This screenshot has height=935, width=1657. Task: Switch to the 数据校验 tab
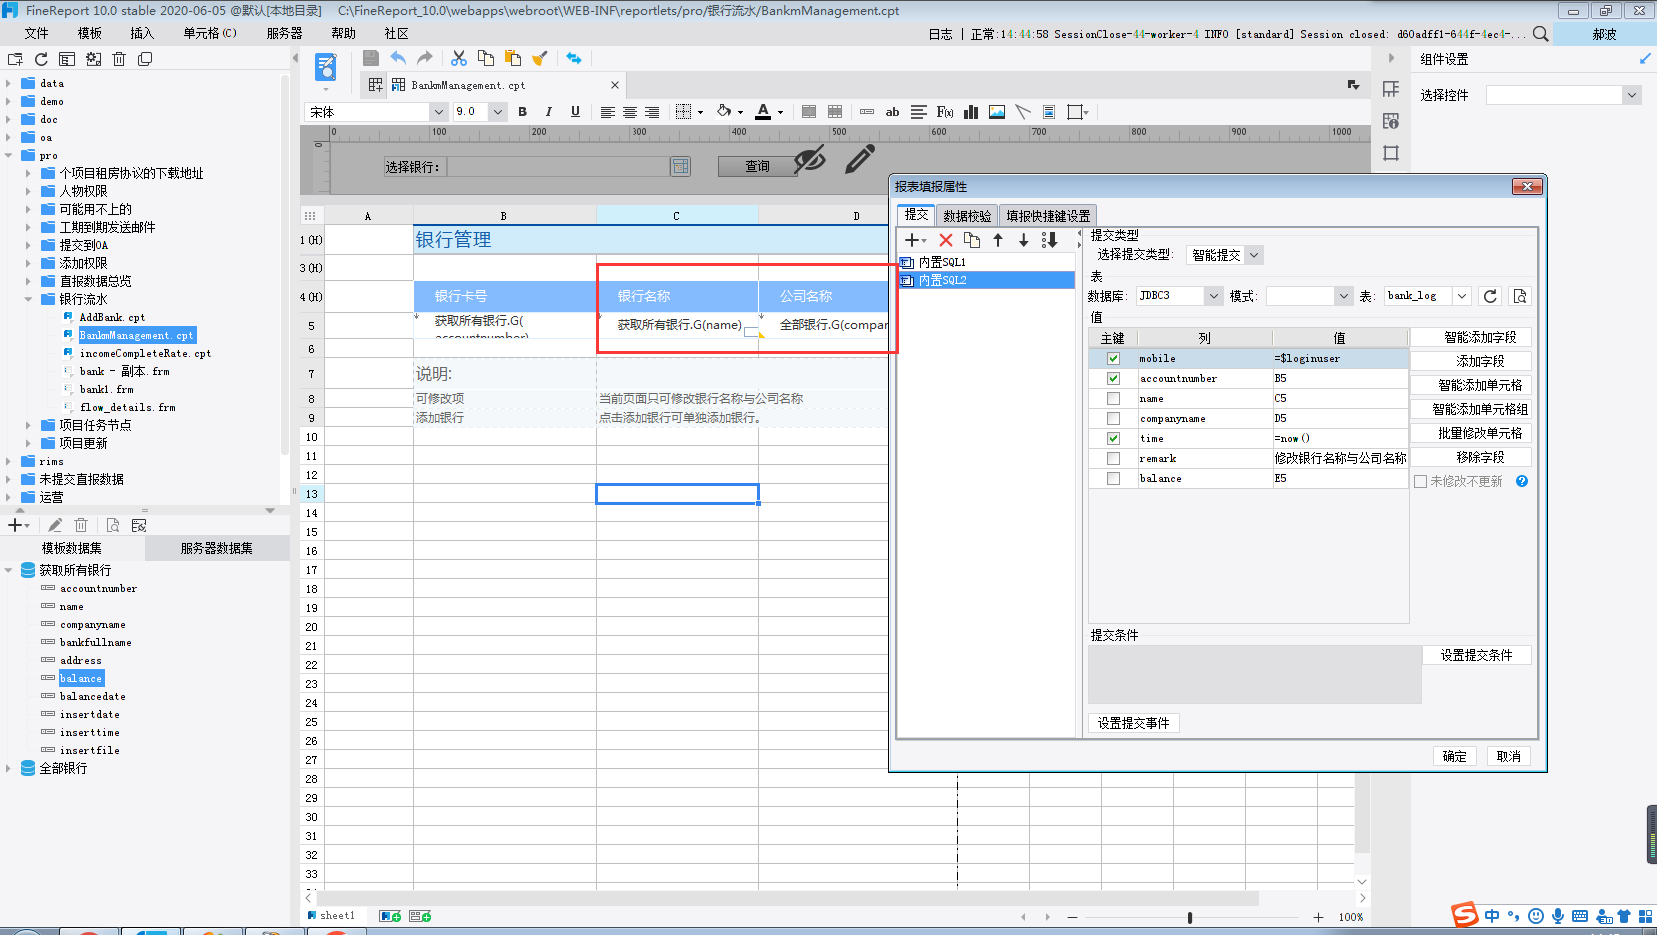pos(967,215)
